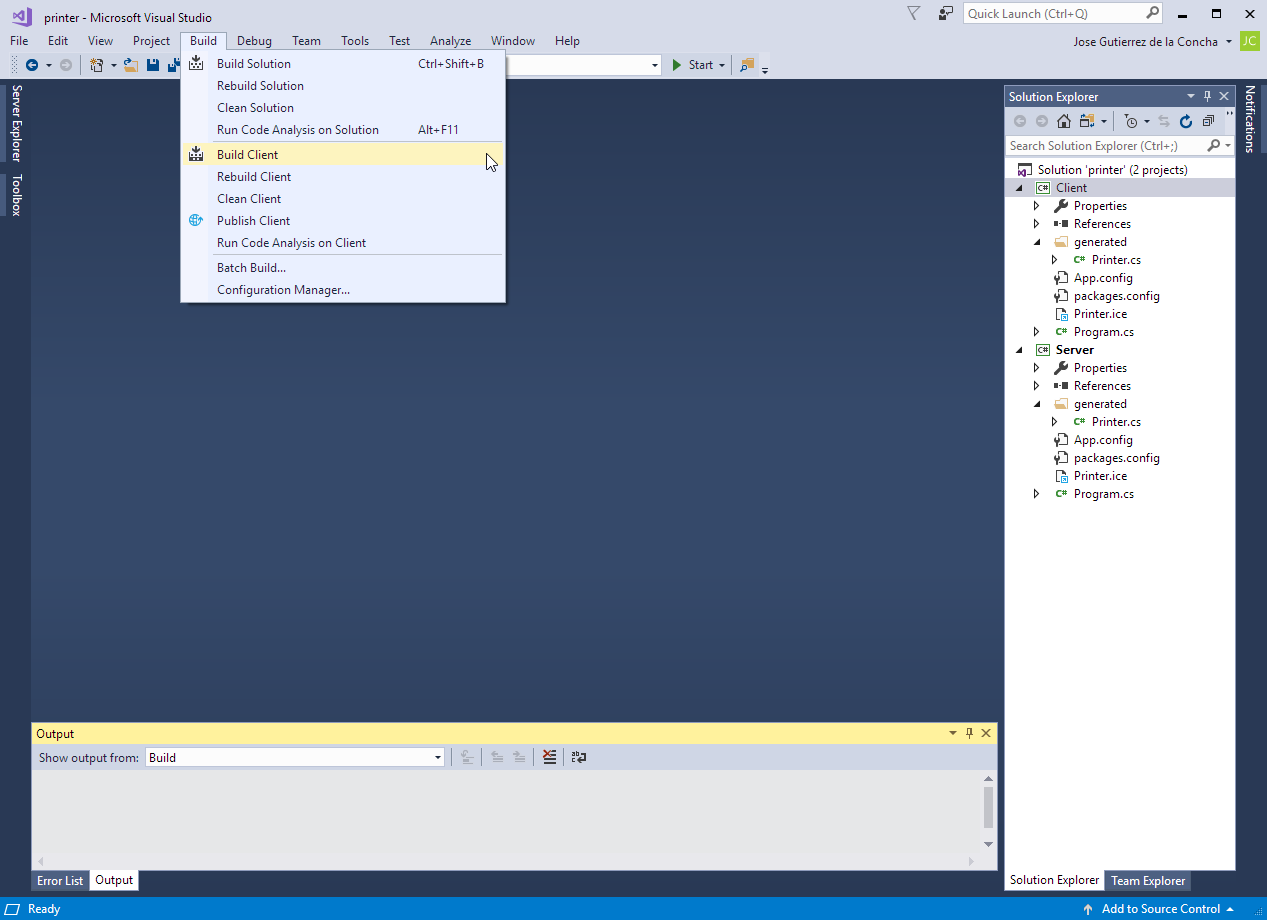1267x920 pixels.
Task: Toggle word wrap in Output window
Action: point(579,757)
